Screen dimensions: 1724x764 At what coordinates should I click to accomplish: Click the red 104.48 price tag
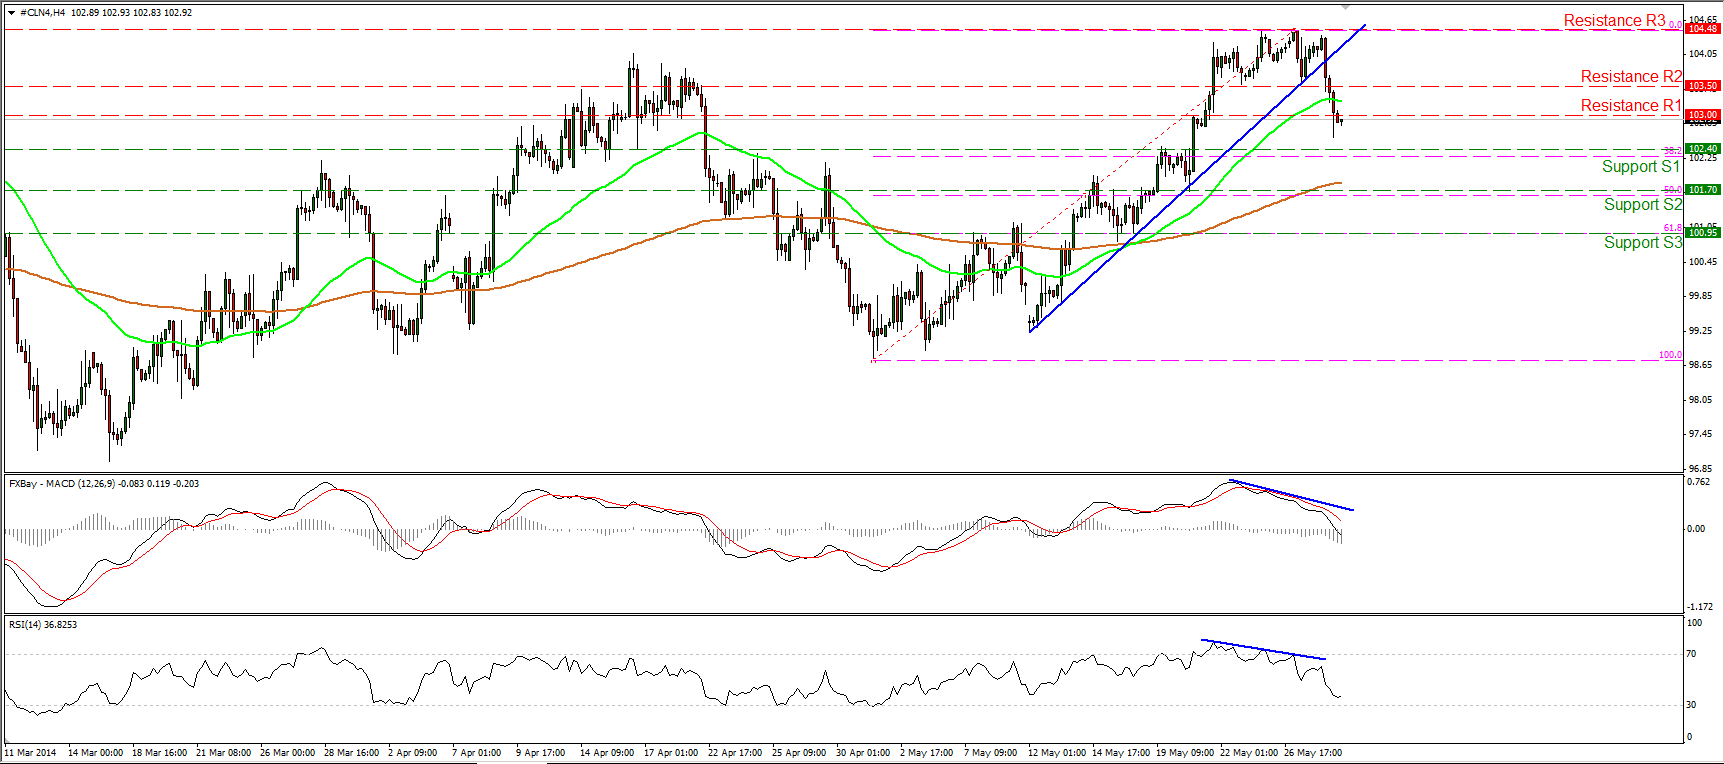pos(1703,29)
